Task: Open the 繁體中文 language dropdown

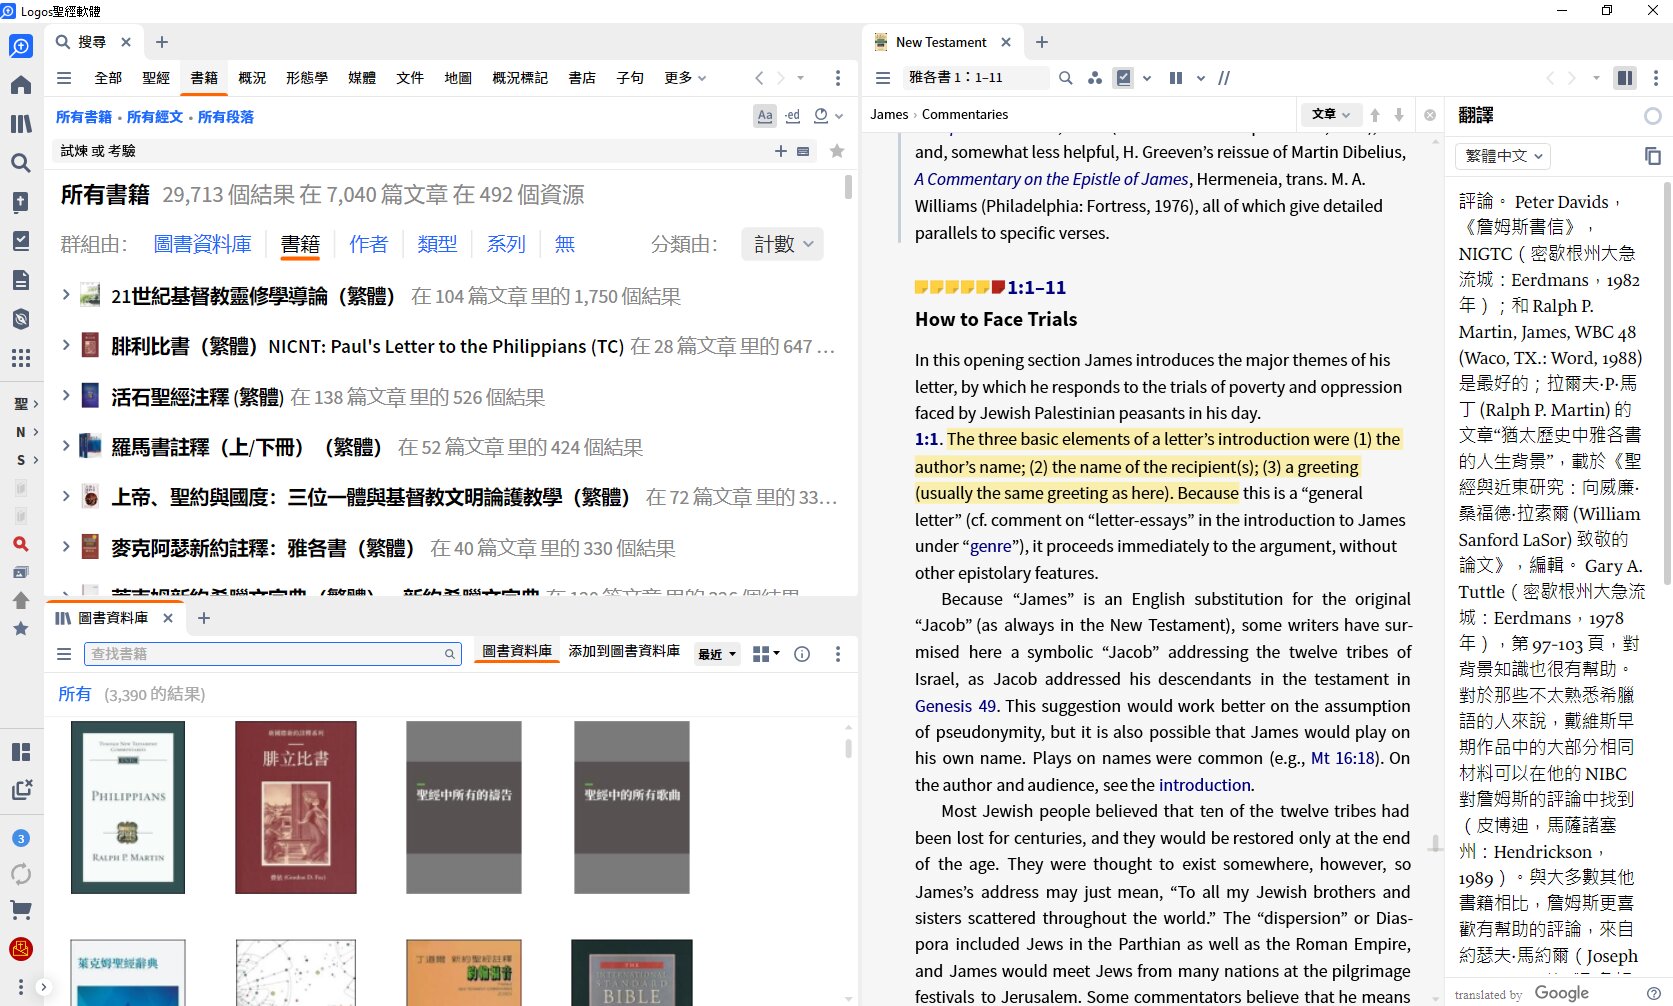Action: click(1503, 156)
